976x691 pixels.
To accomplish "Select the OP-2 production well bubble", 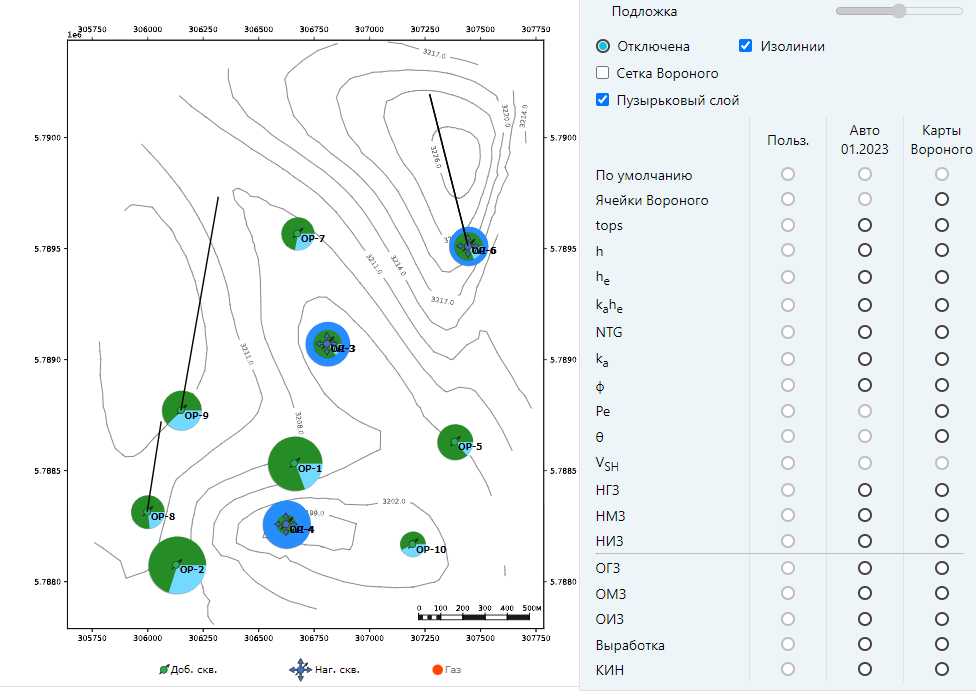I will [x=177, y=565].
